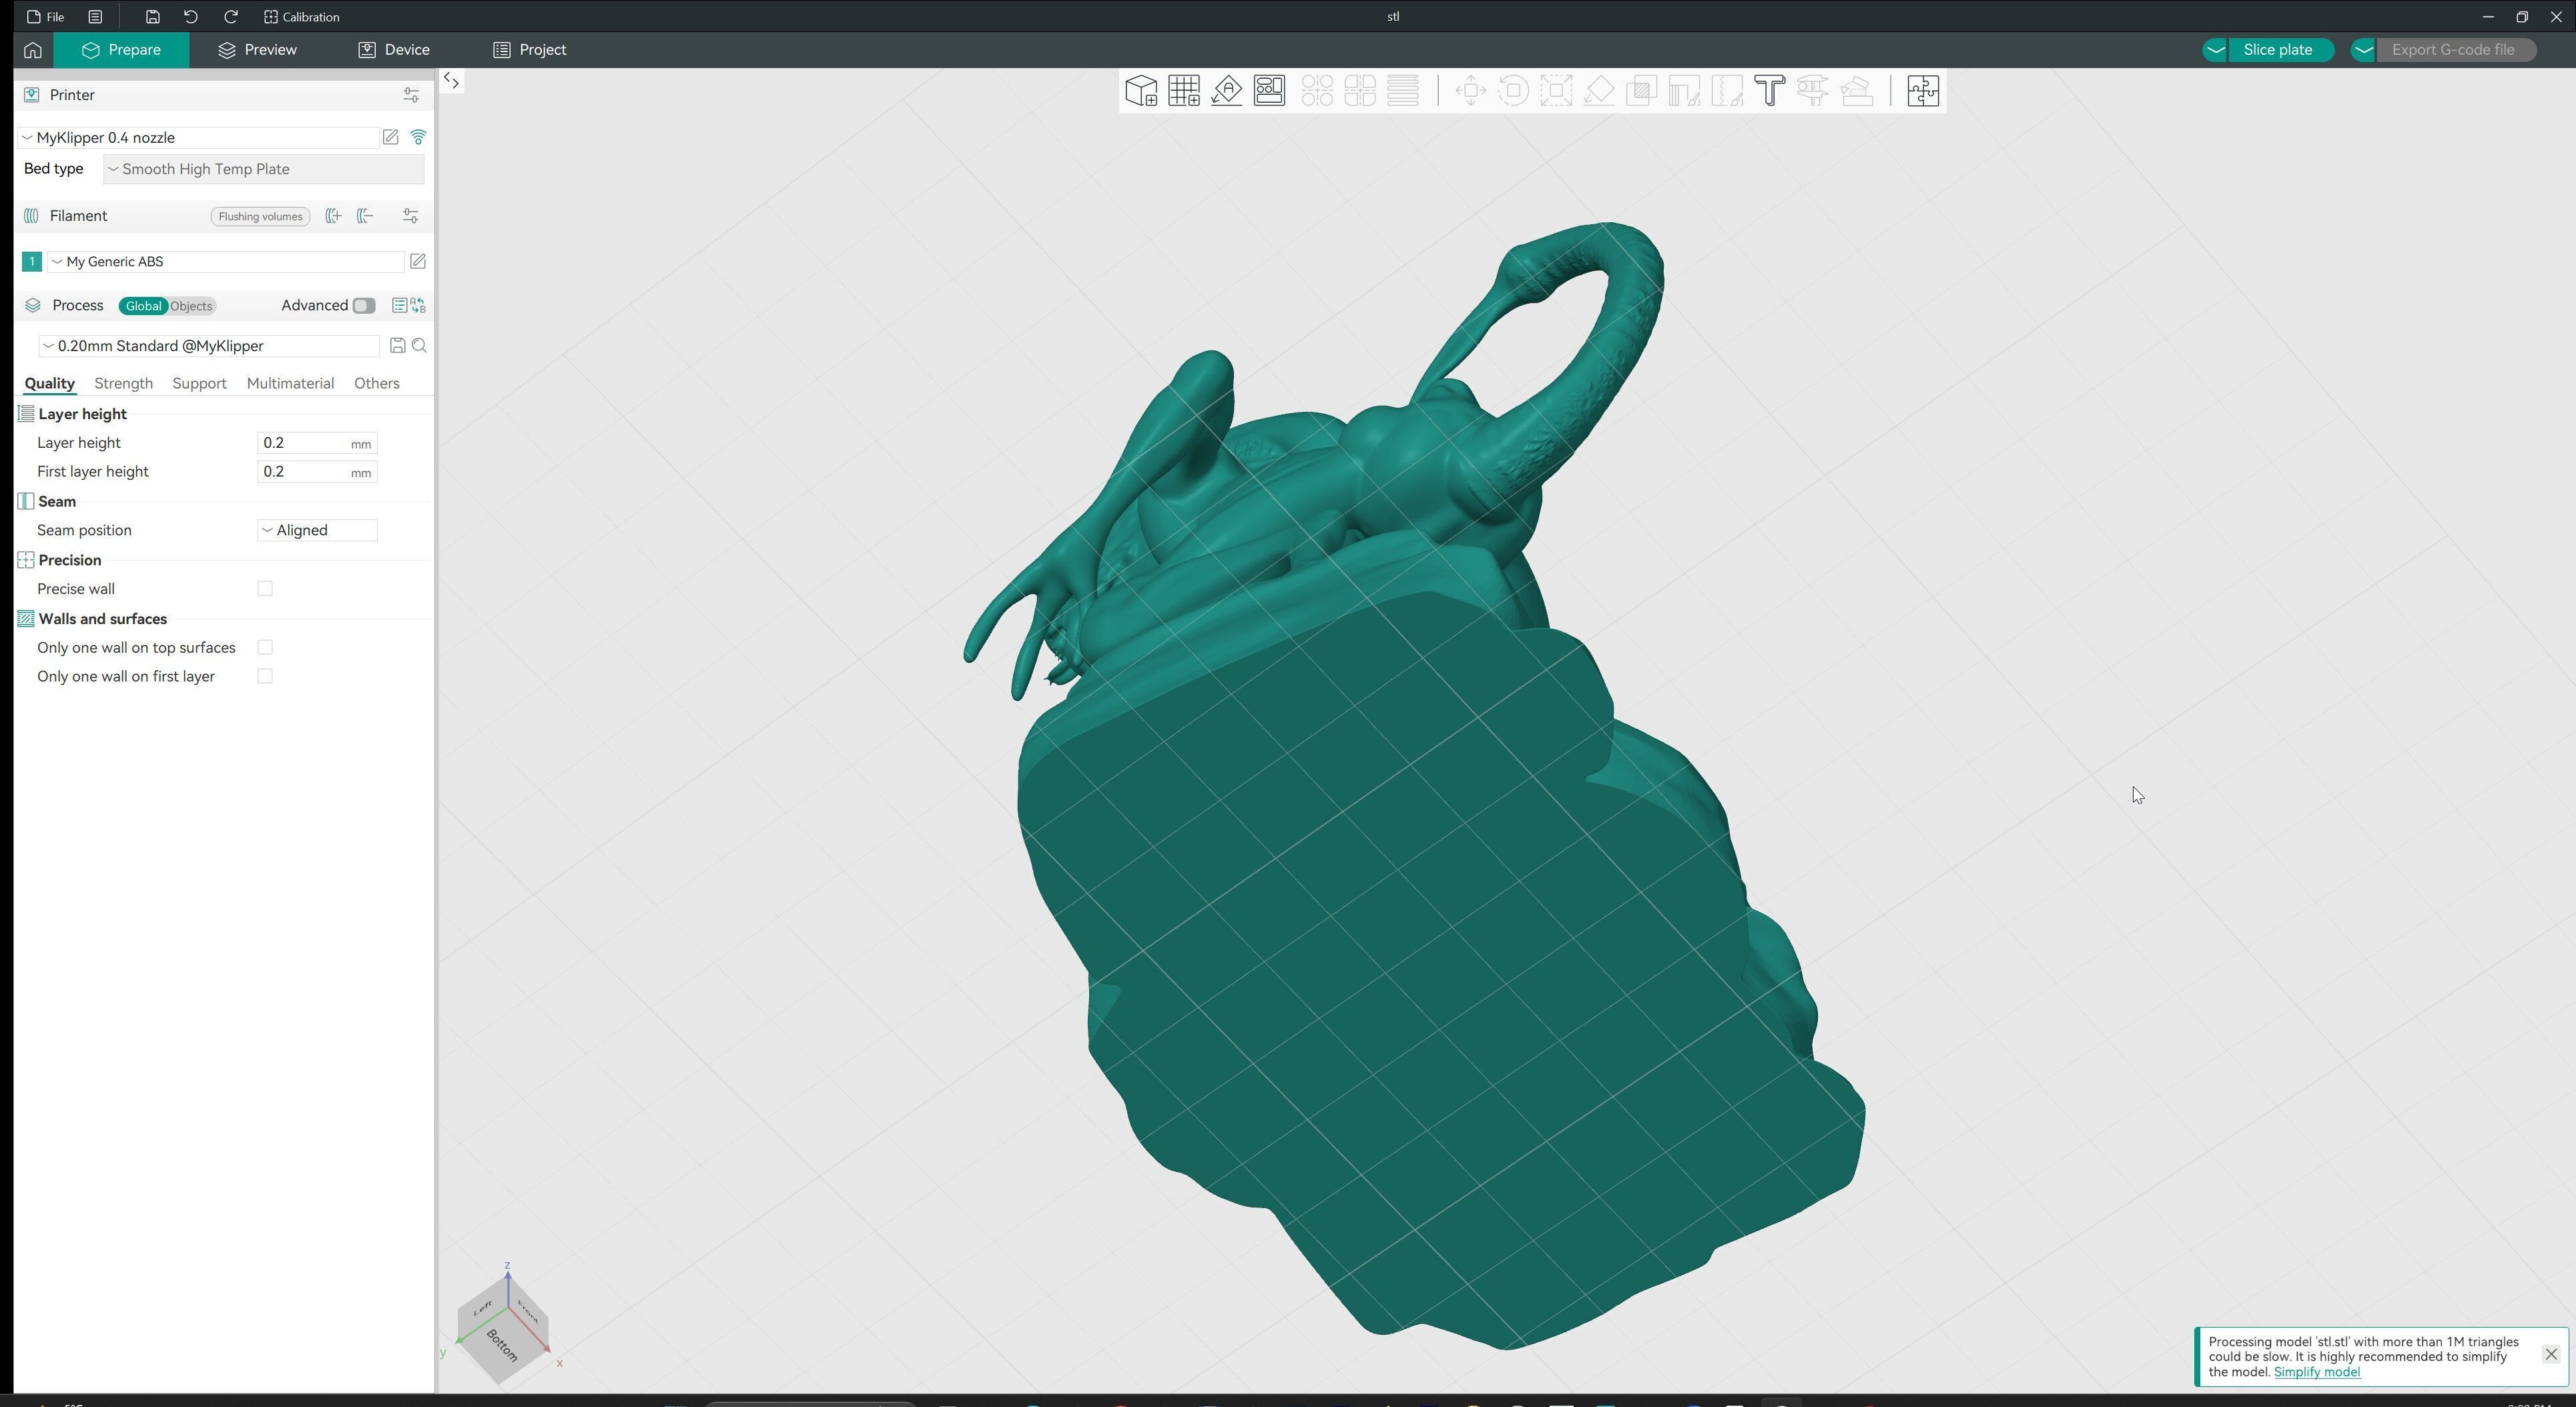Screen dimensions: 2576x1407
Task: Check Only one wall on first layer
Action: click(x=265, y=677)
